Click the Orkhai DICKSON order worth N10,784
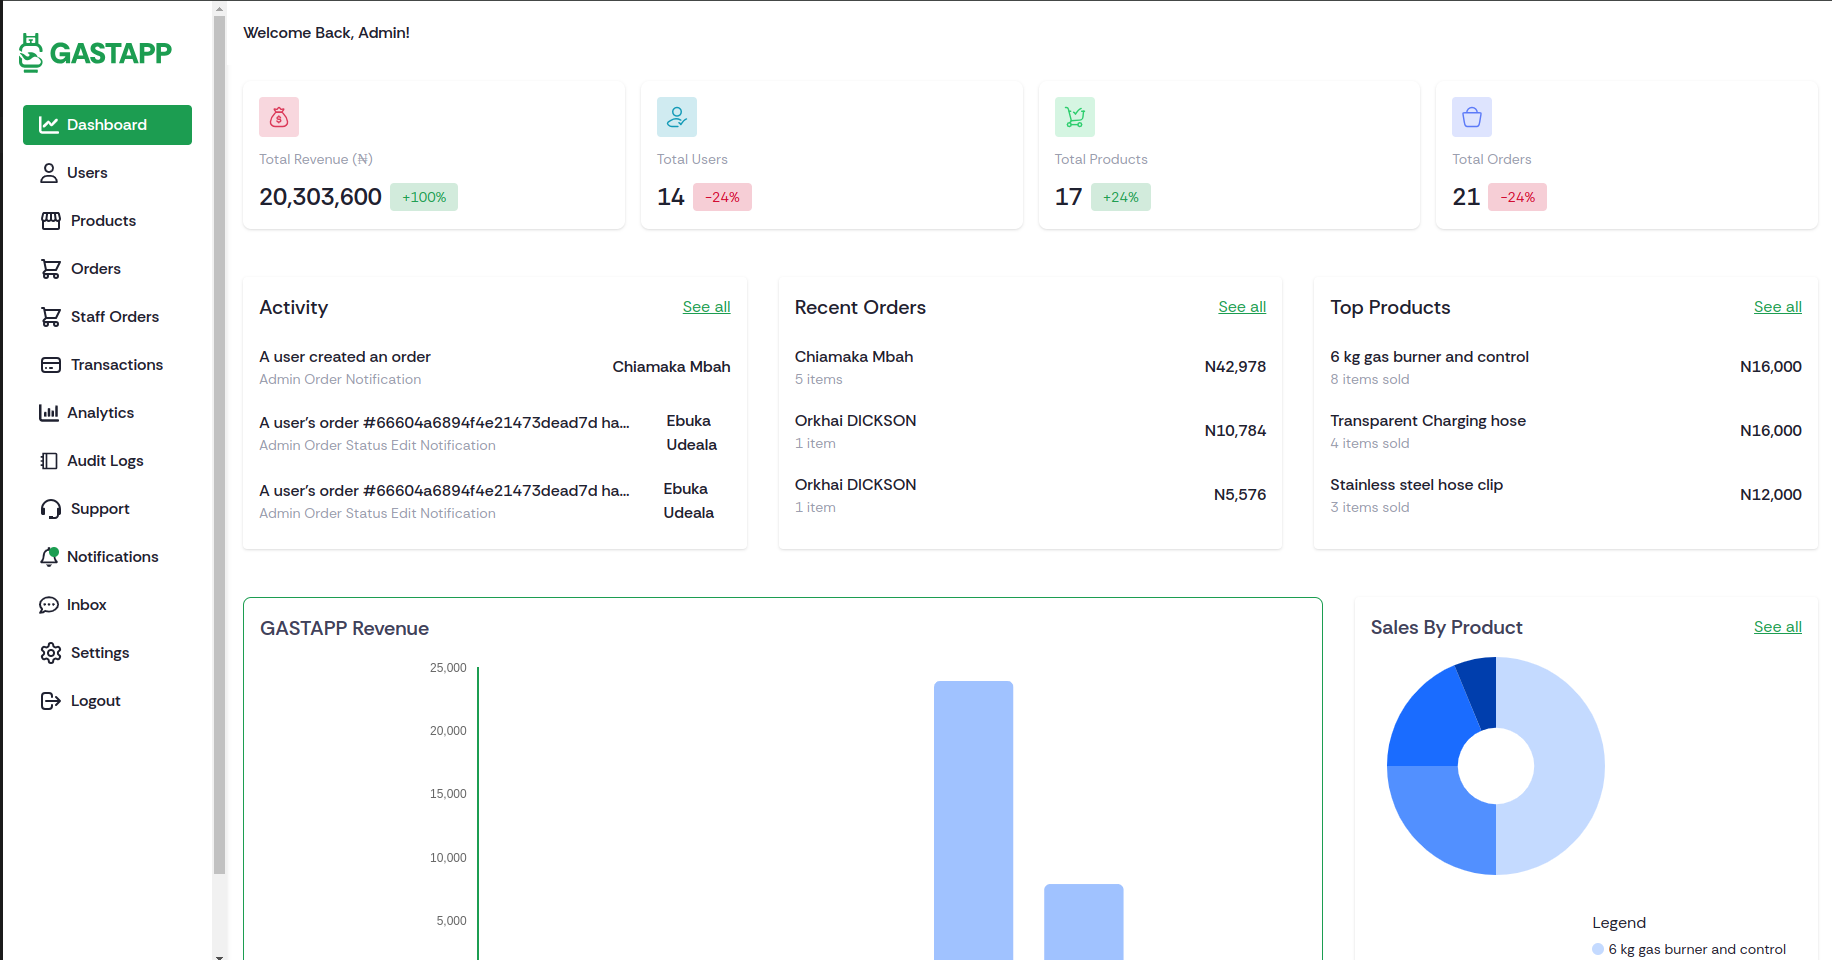1832x960 pixels. click(1030, 431)
